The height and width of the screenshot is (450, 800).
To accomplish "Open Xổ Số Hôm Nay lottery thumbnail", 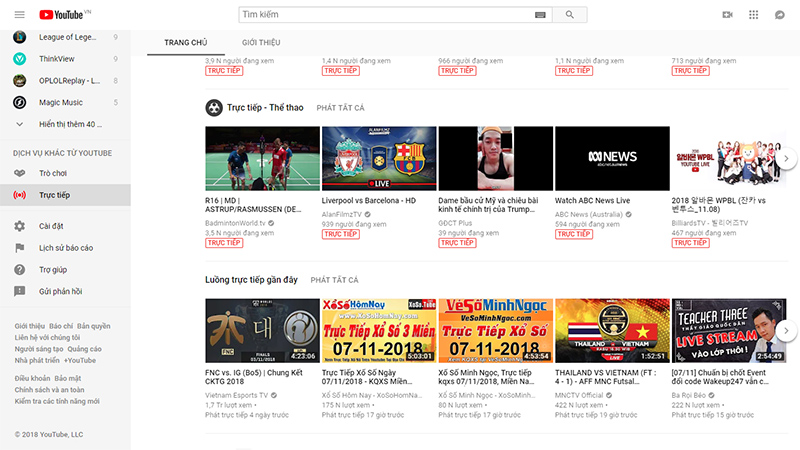I will (x=379, y=331).
